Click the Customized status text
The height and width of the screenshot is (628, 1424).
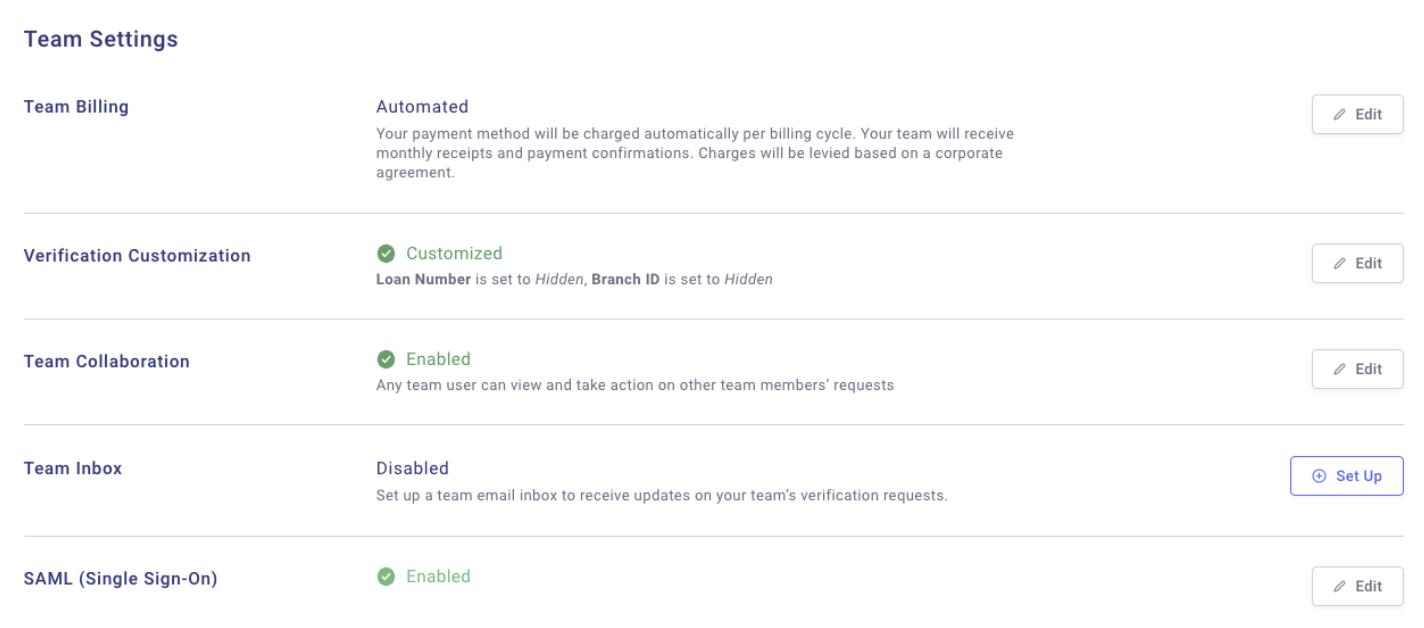(454, 254)
